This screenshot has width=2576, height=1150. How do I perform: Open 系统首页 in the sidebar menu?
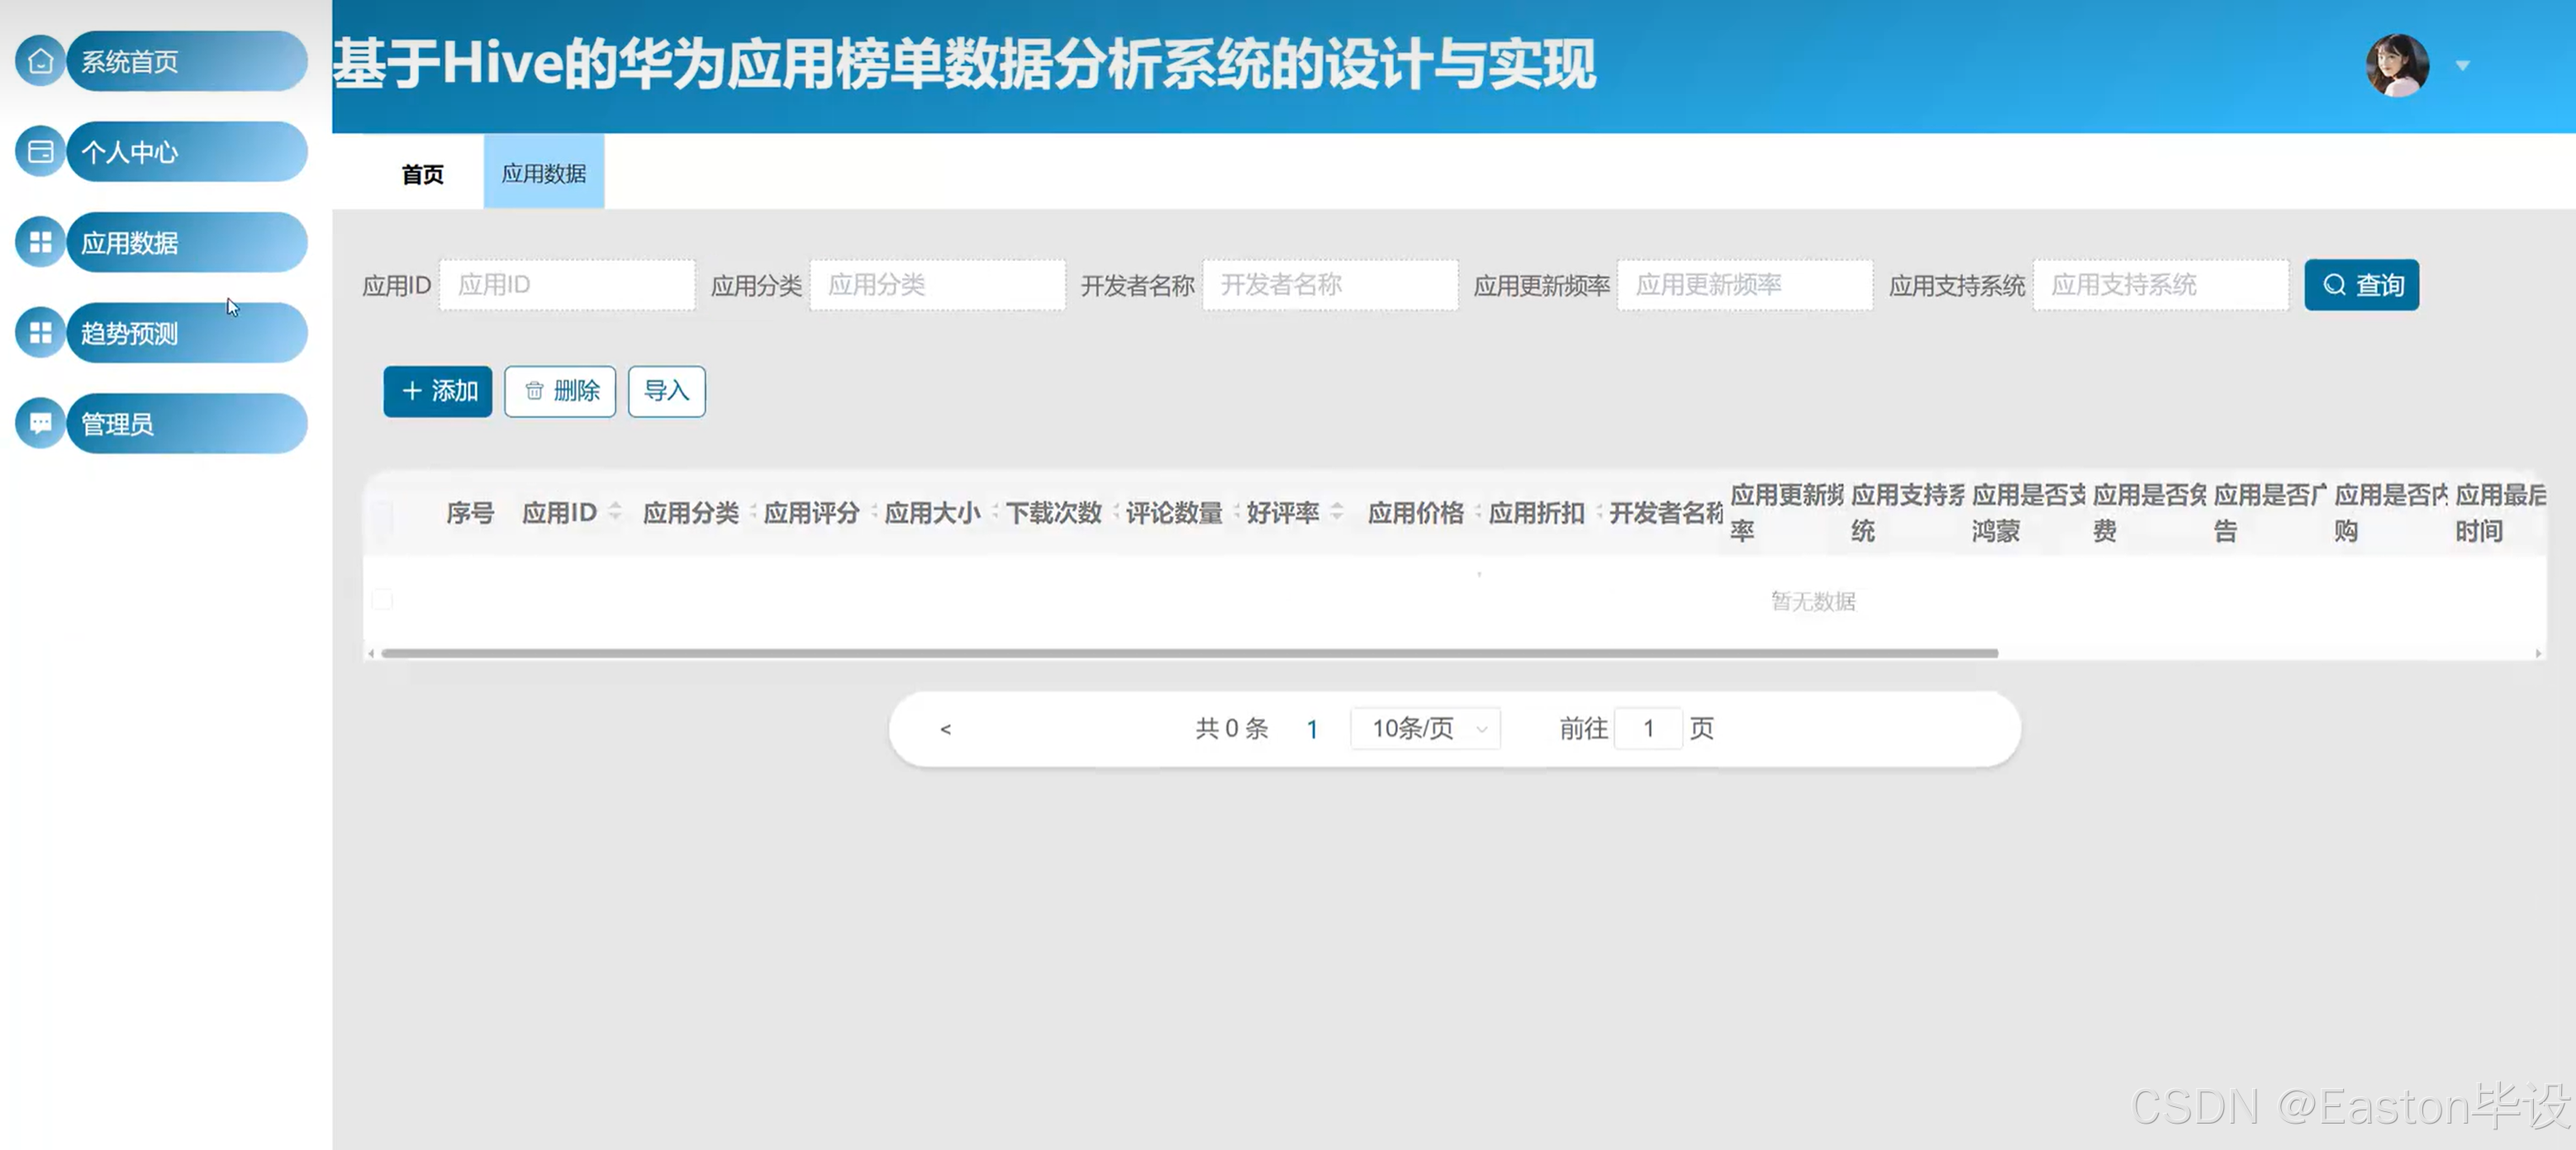(186, 61)
